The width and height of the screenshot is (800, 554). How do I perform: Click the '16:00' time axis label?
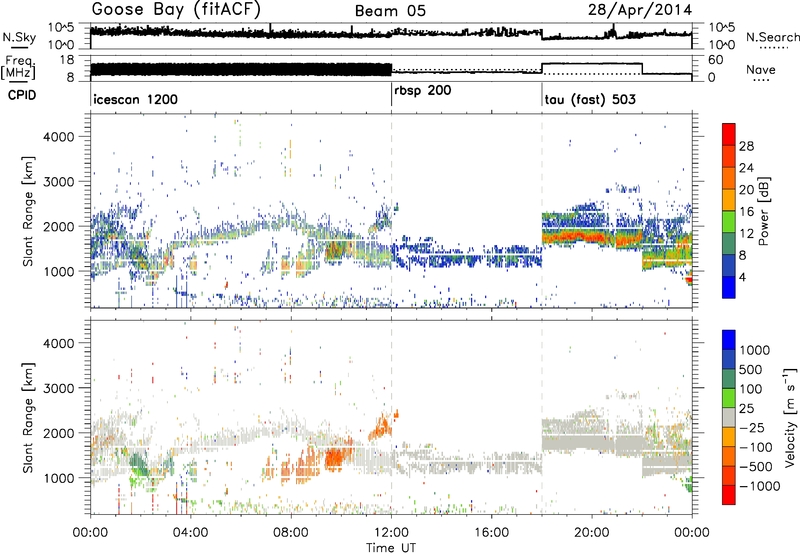click(x=491, y=533)
